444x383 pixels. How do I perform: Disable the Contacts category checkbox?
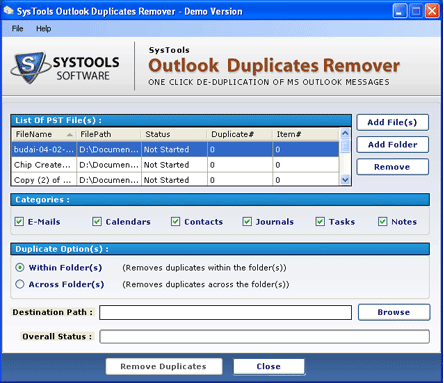coord(175,221)
